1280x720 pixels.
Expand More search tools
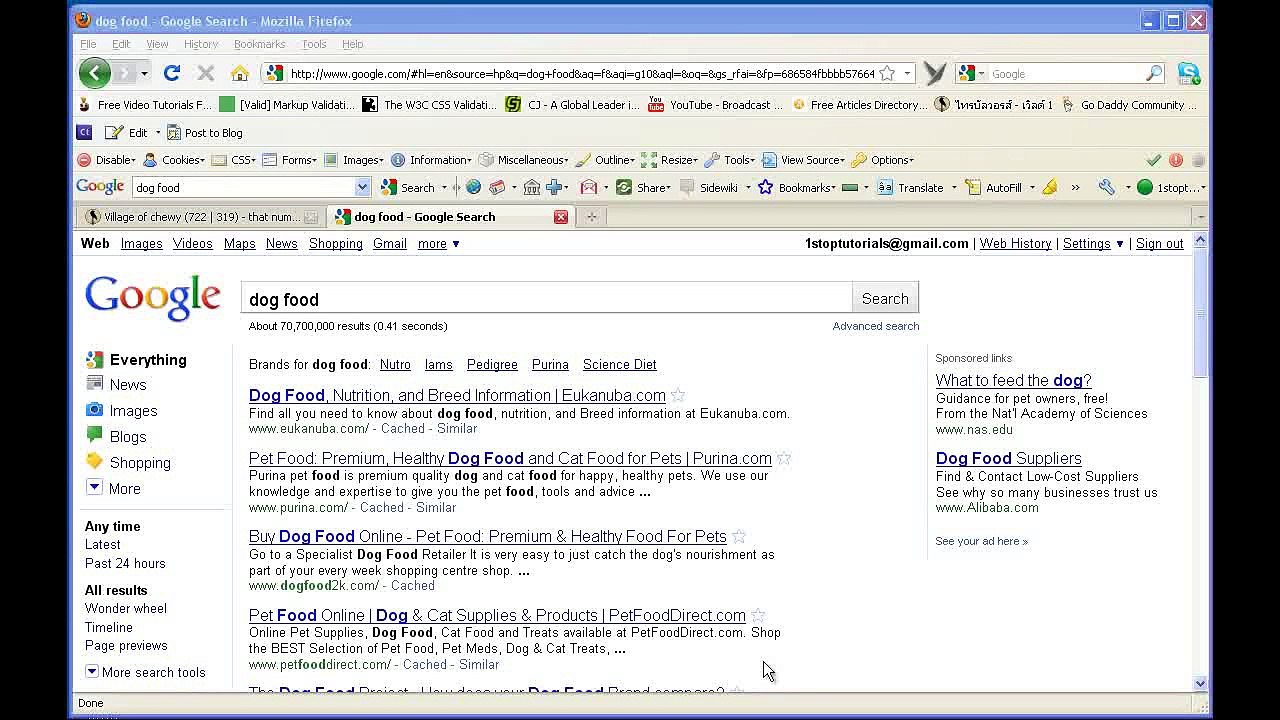click(145, 672)
